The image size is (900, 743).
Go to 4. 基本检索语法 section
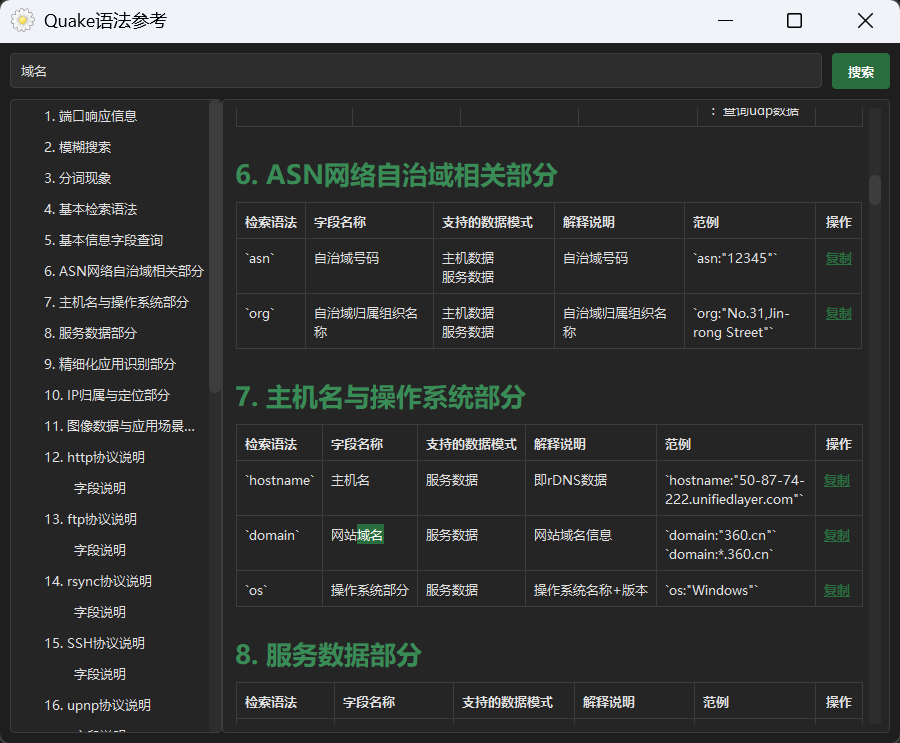[x=91, y=209]
